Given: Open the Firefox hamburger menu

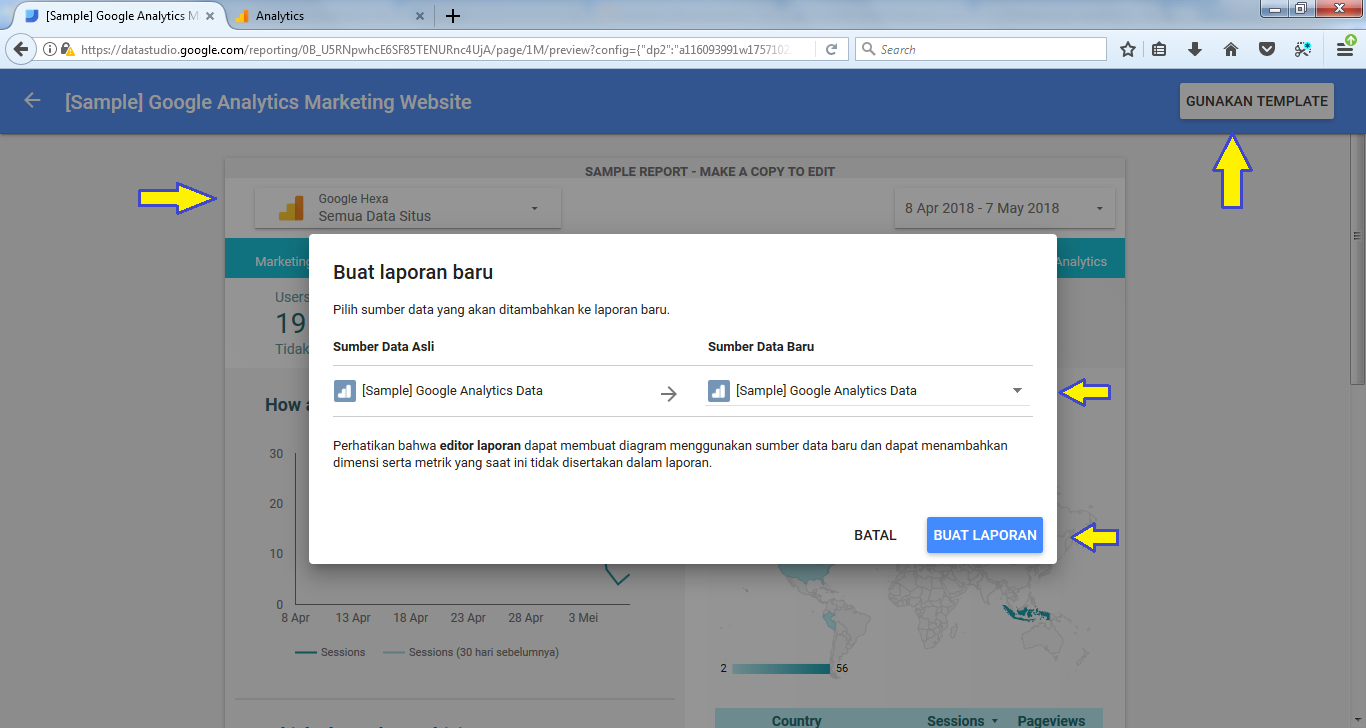Looking at the screenshot, I should coord(1345,48).
